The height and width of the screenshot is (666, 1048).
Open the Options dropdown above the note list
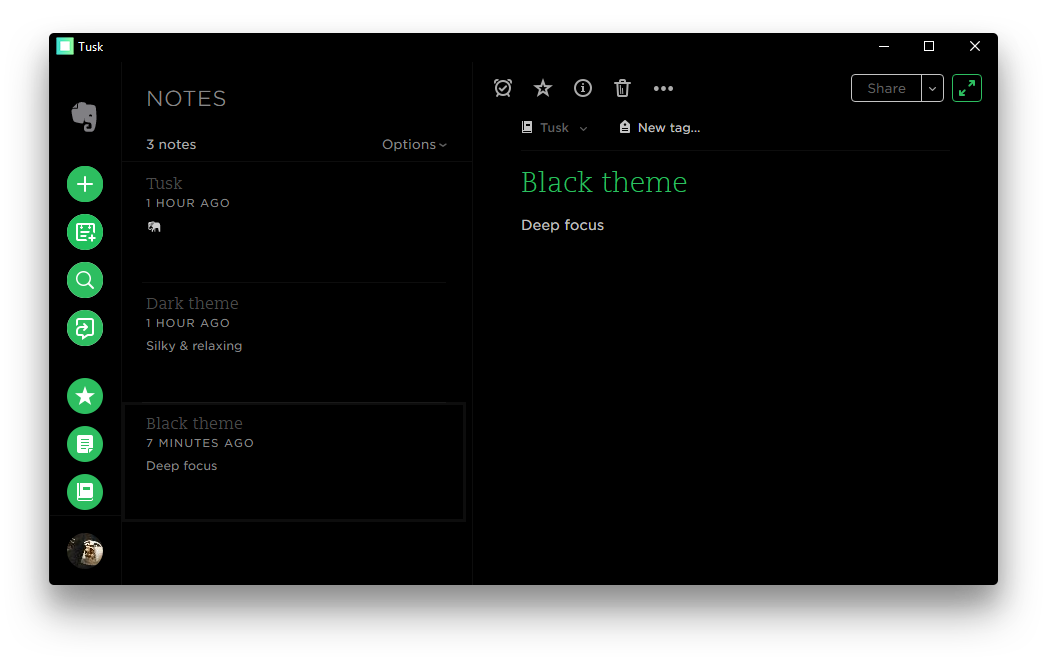pyautogui.click(x=413, y=144)
